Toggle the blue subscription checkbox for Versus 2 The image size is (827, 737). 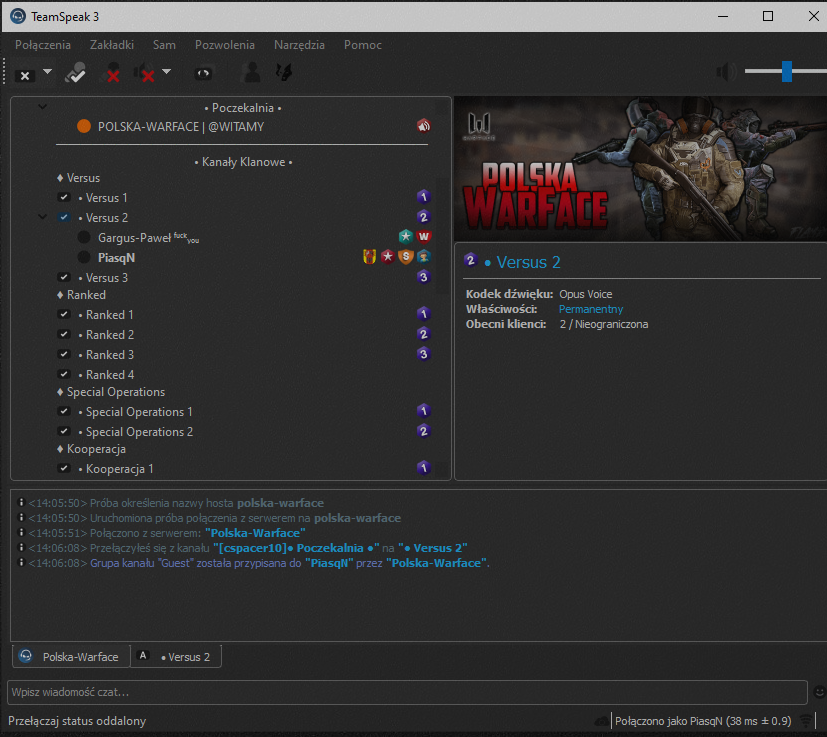(x=64, y=217)
